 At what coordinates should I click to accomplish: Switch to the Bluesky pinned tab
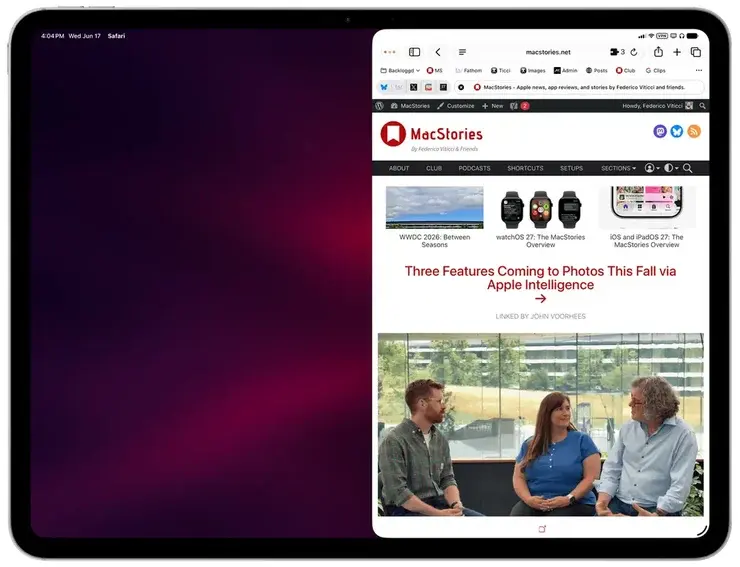pyautogui.click(x=384, y=87)
